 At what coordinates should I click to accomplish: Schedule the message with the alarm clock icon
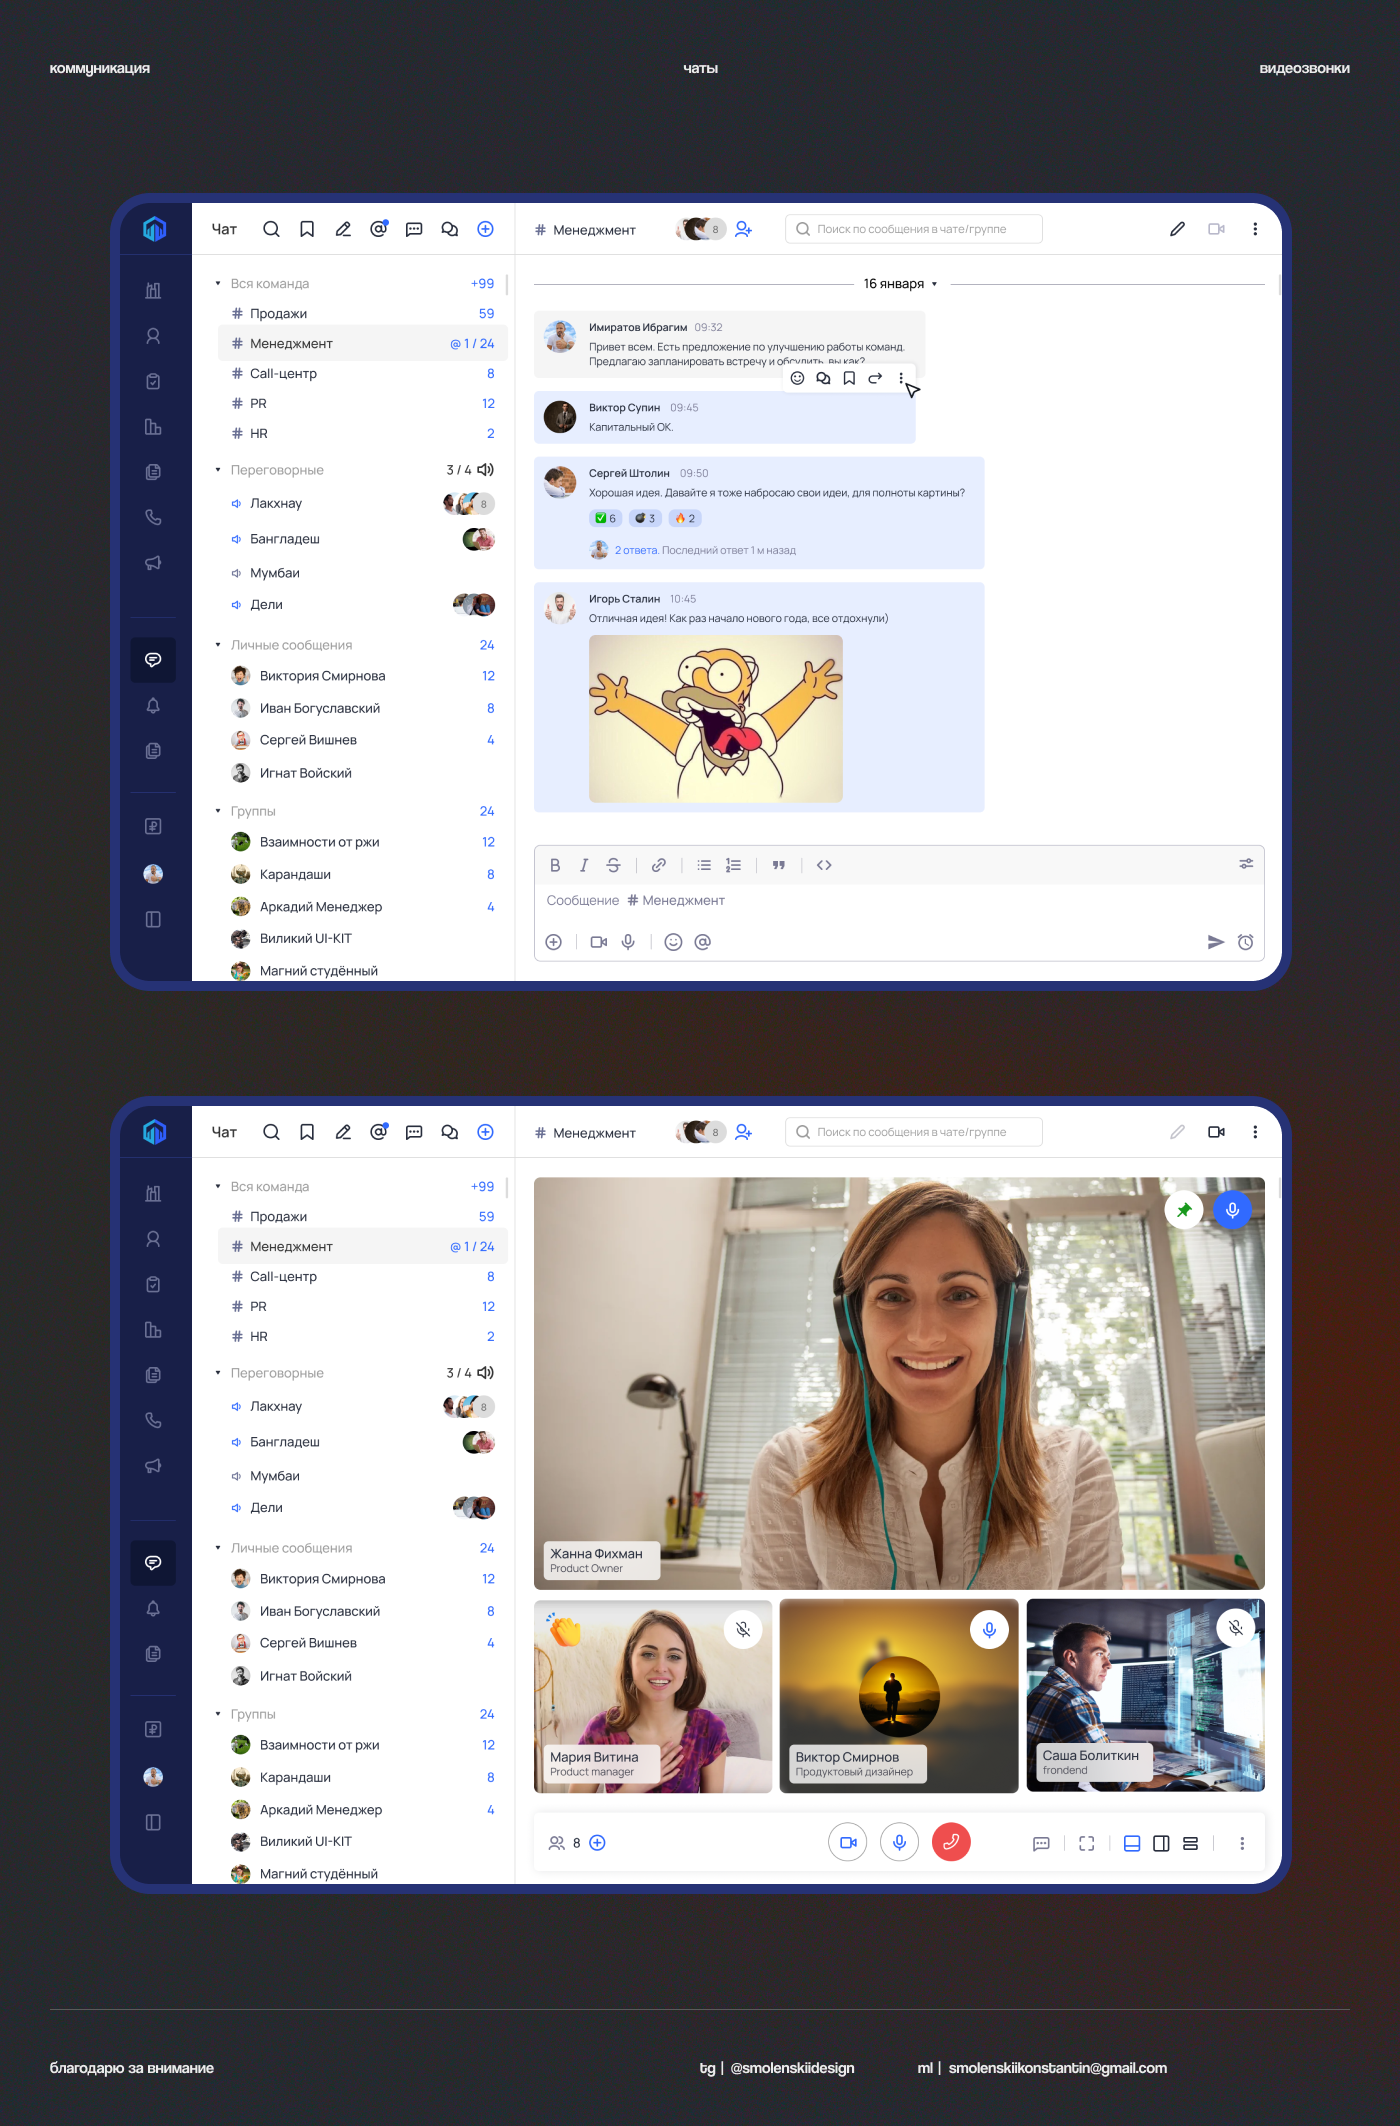point(1245,942)
